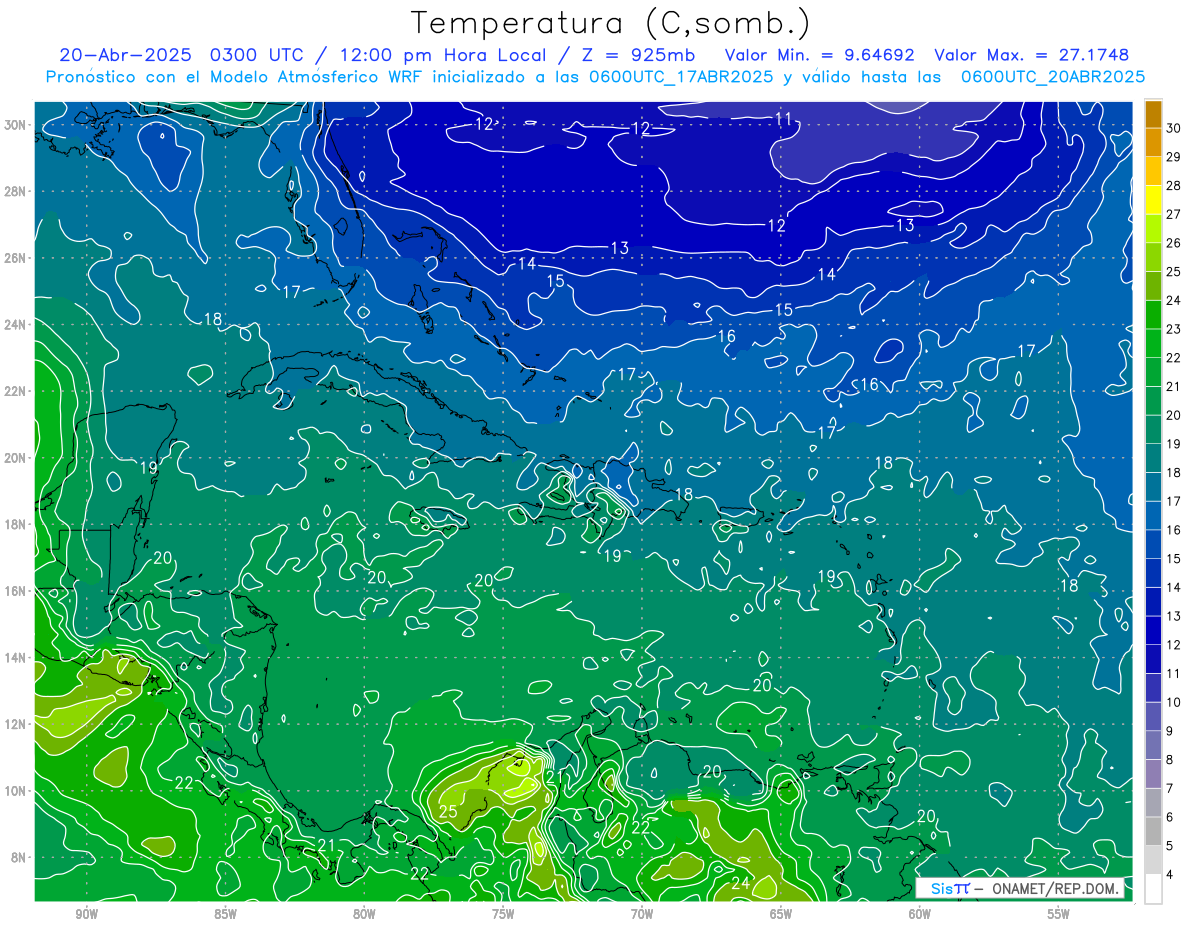This screenshot has height=927, width=1200.
Task: Click the "70W" longitude axis label
Action: point(642,914)
